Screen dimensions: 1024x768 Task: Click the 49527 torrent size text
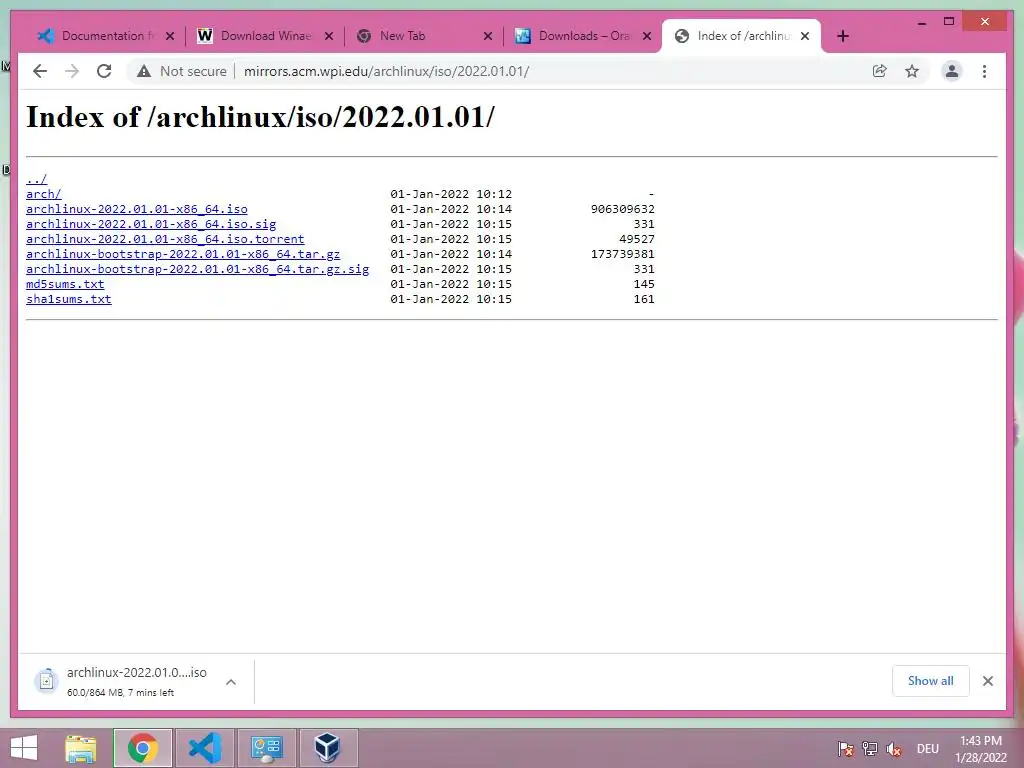(x=637, y=239)
